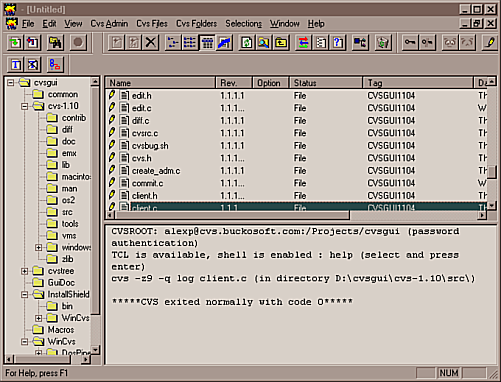Toggle the pressed grid view mode button
This screenshot has width=501, height=382.
coord(207,42)
